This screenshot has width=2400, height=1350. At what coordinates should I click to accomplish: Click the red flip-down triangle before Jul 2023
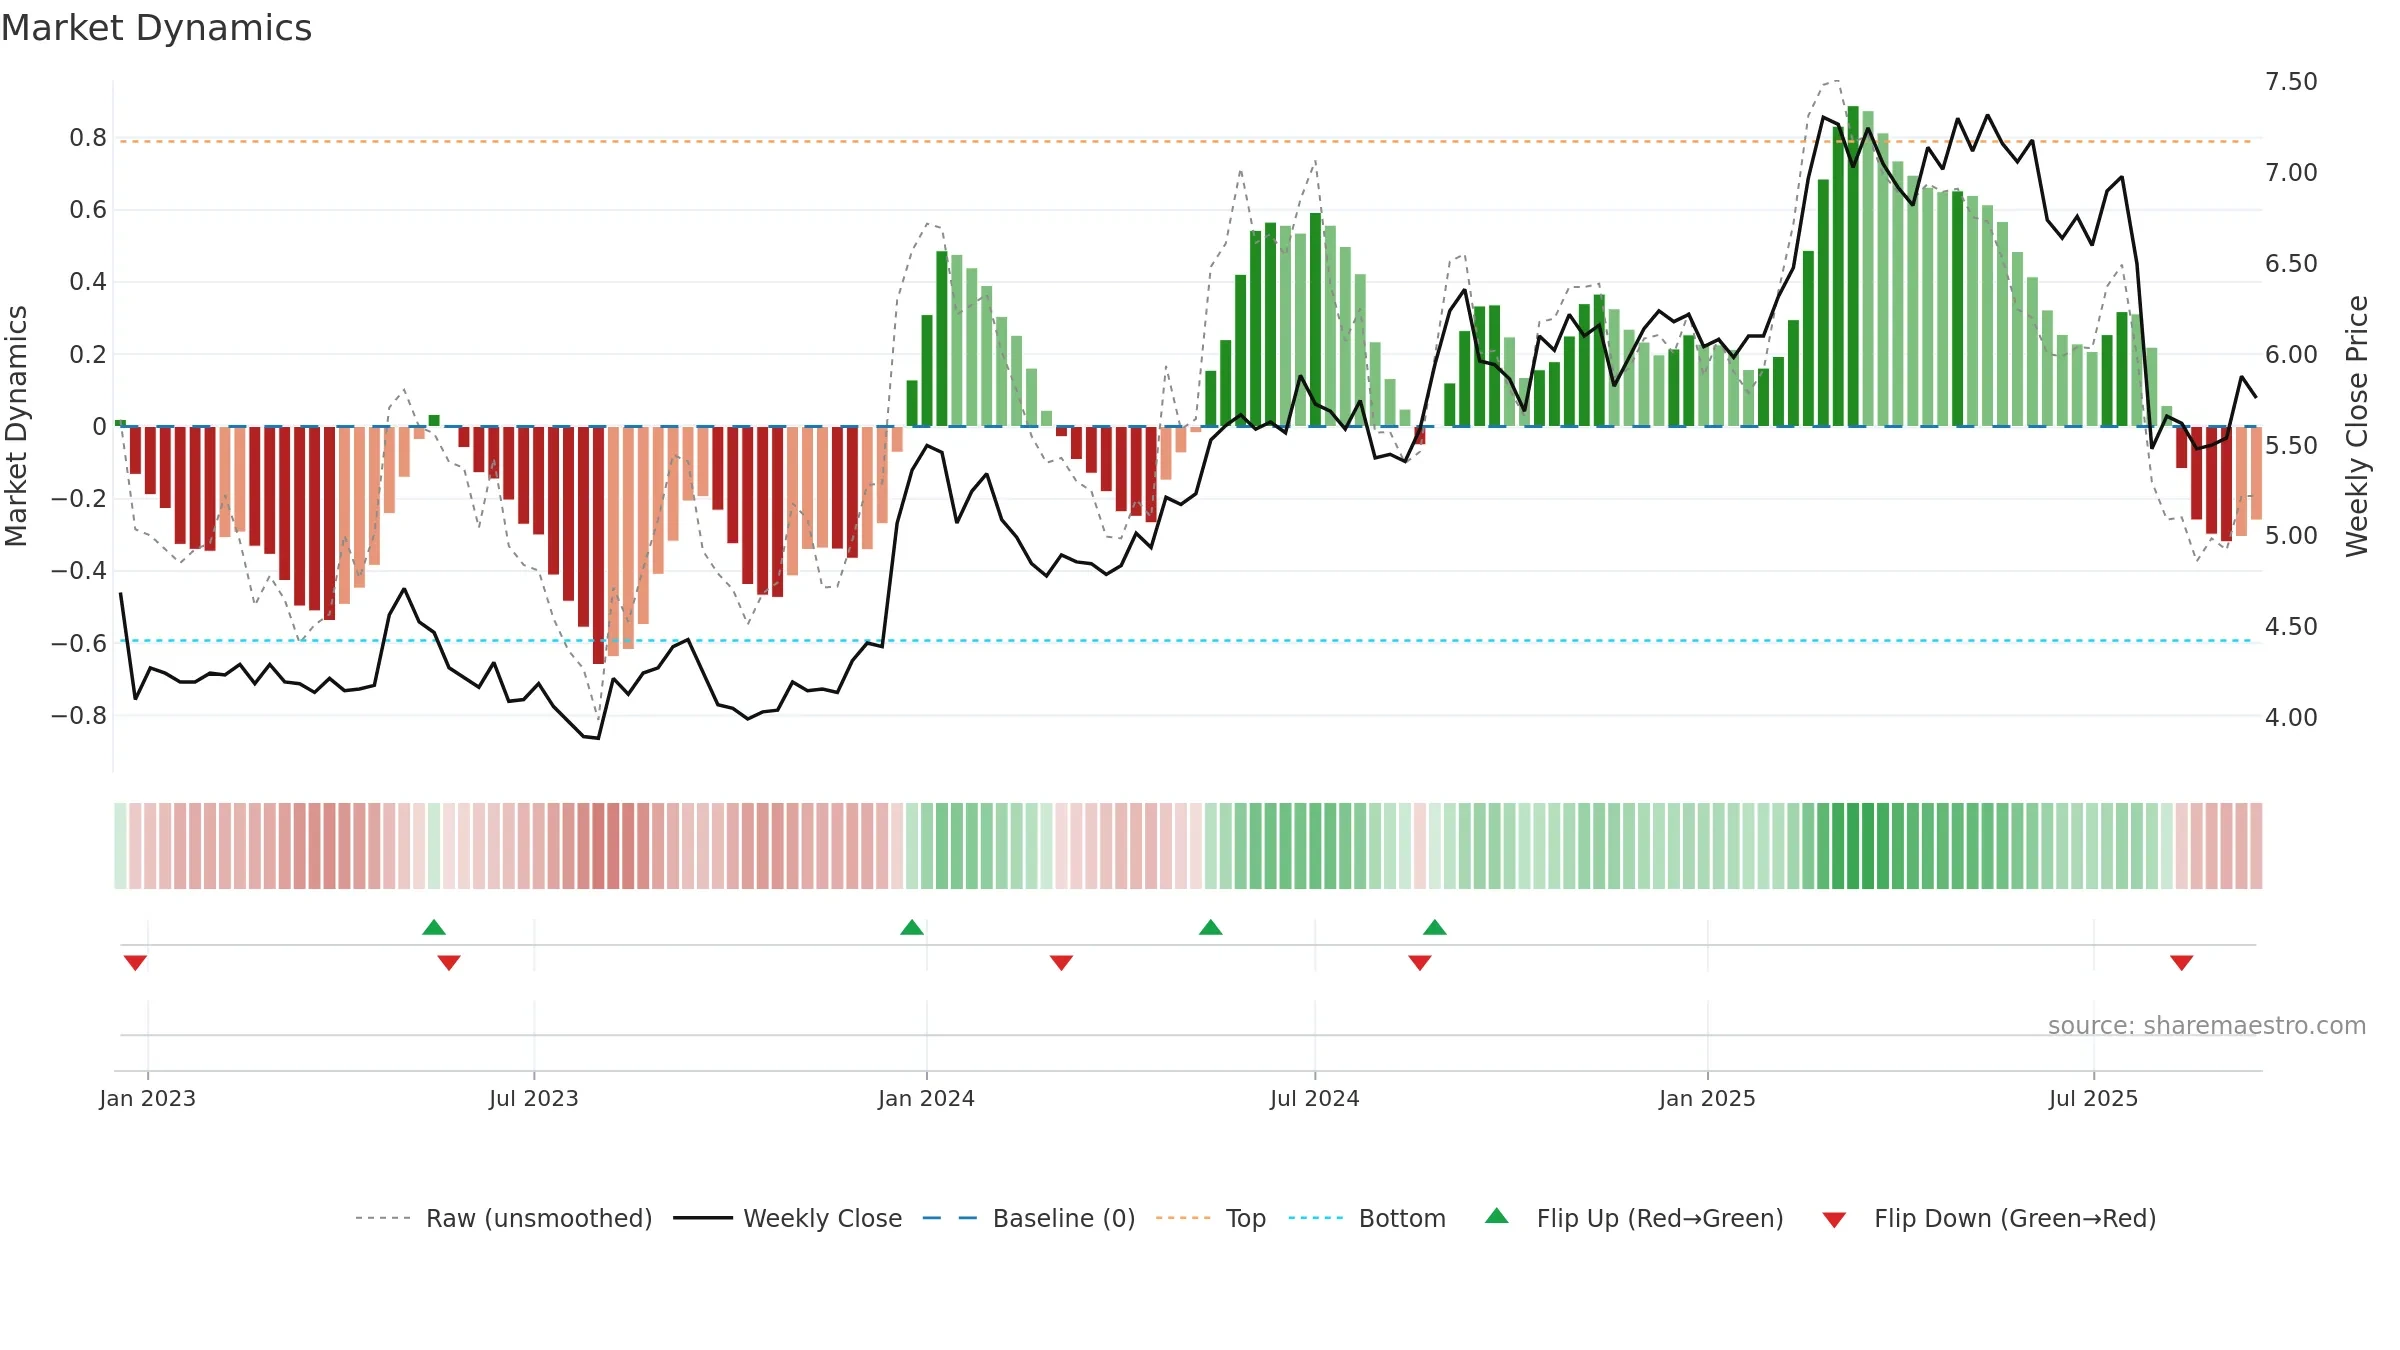click(x=449, y=962)
